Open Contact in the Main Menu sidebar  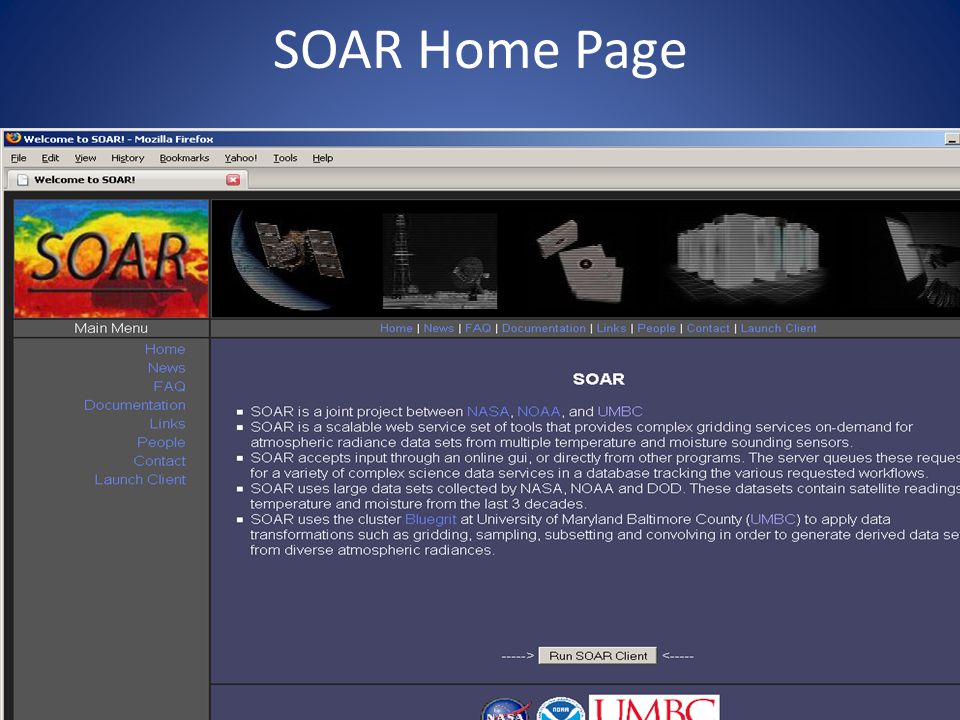tap(159, 461)
